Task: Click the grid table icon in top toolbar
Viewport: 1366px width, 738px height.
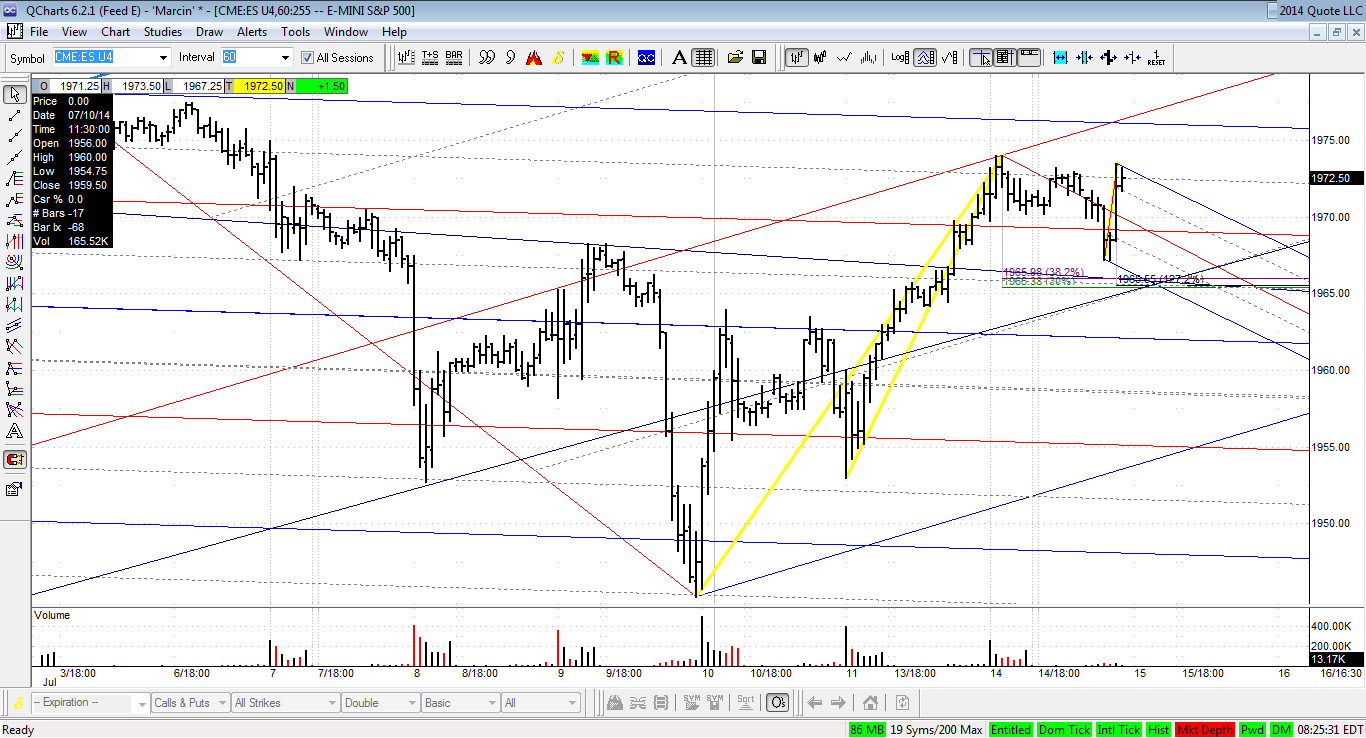Action: pos(703,57)
